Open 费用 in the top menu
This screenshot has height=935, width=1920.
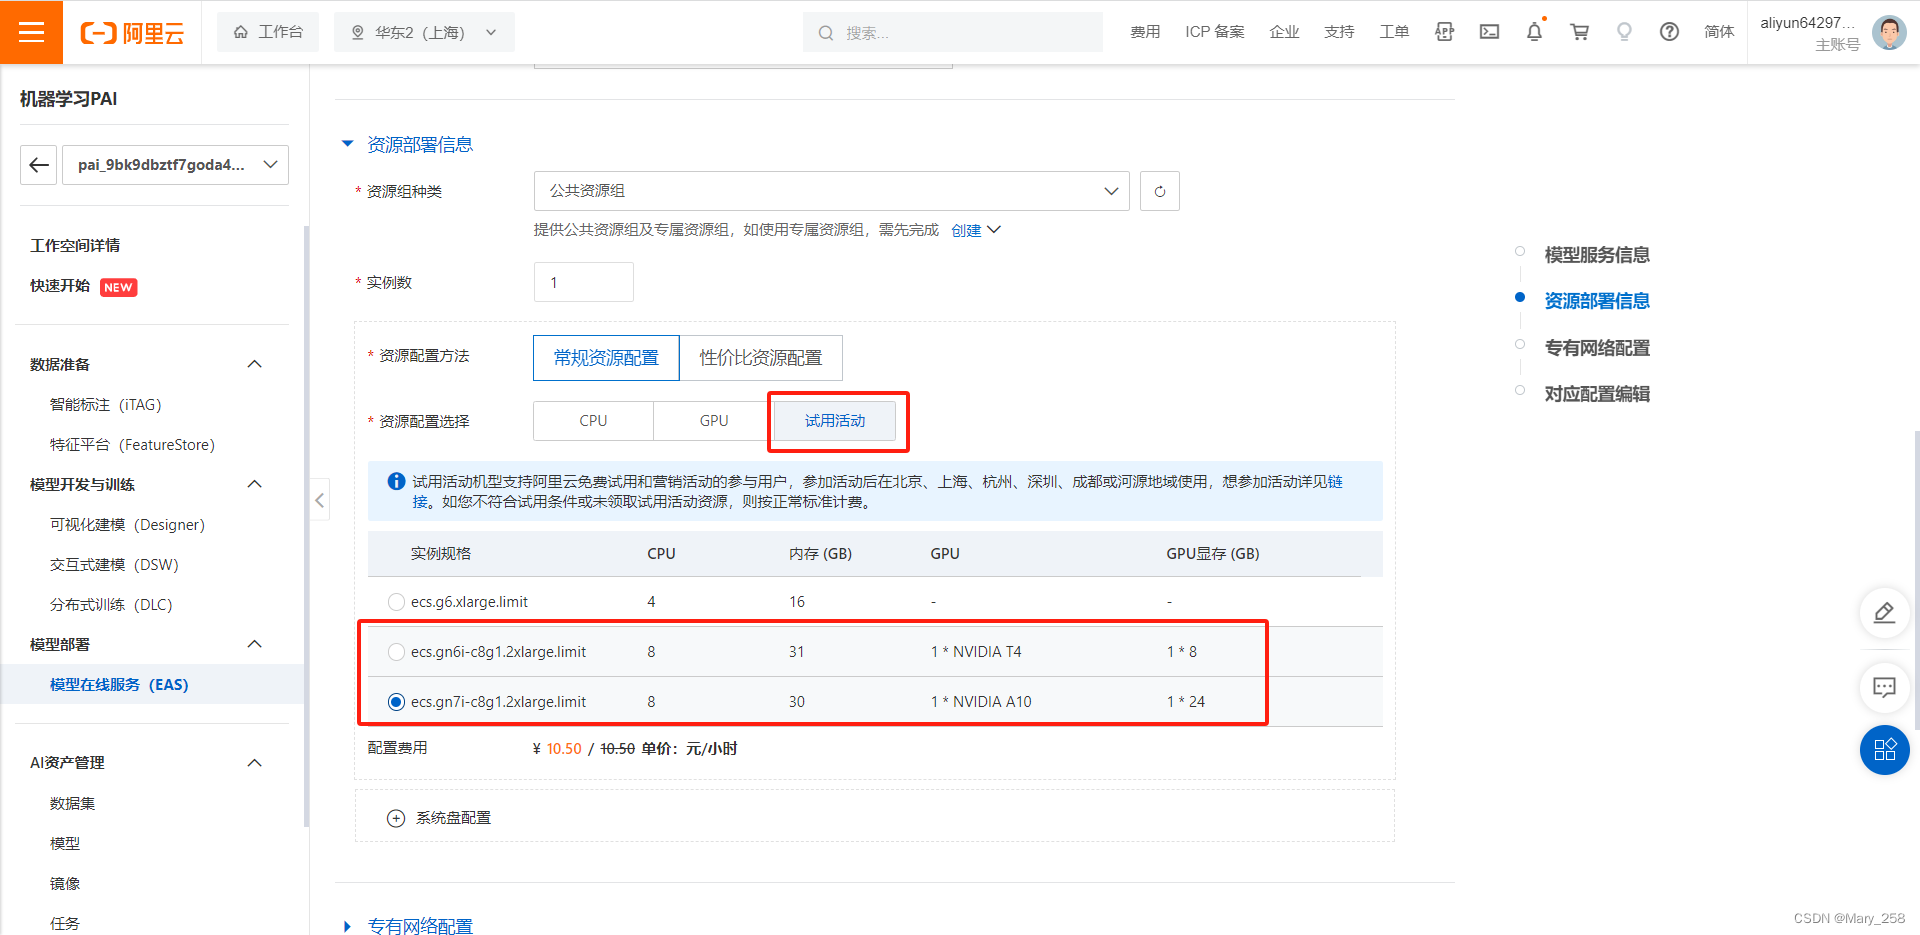[1145, 32]
